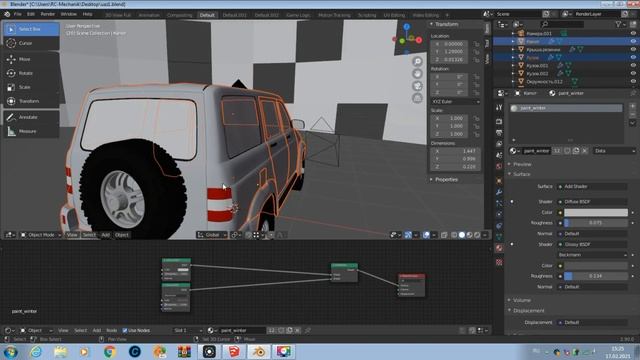The height and width of the screenshot is (360, 640).
Task: Toggle the Use Nodes checkbox
Action: [125, 330]
